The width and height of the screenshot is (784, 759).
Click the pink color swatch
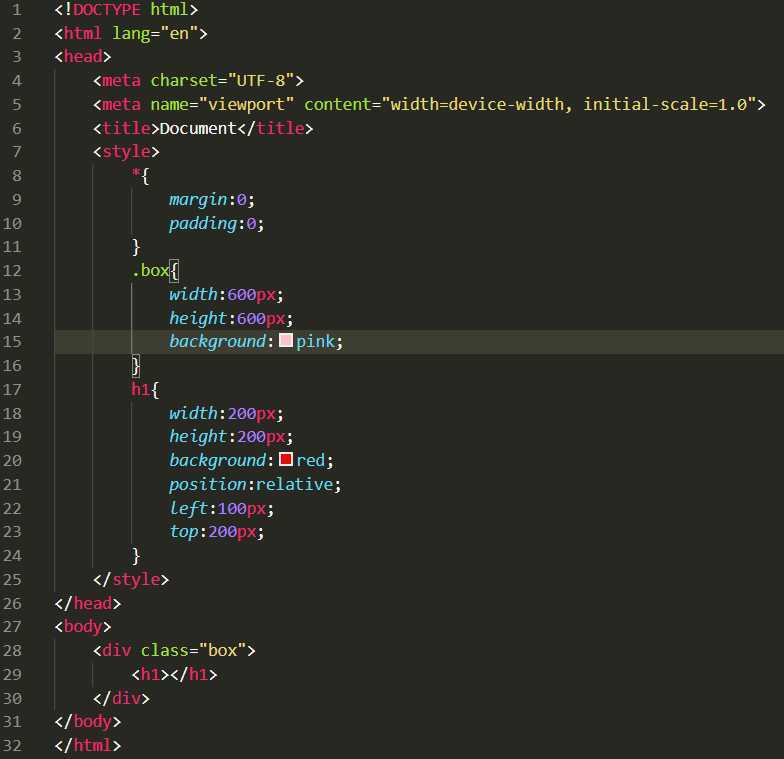(286, 341)
